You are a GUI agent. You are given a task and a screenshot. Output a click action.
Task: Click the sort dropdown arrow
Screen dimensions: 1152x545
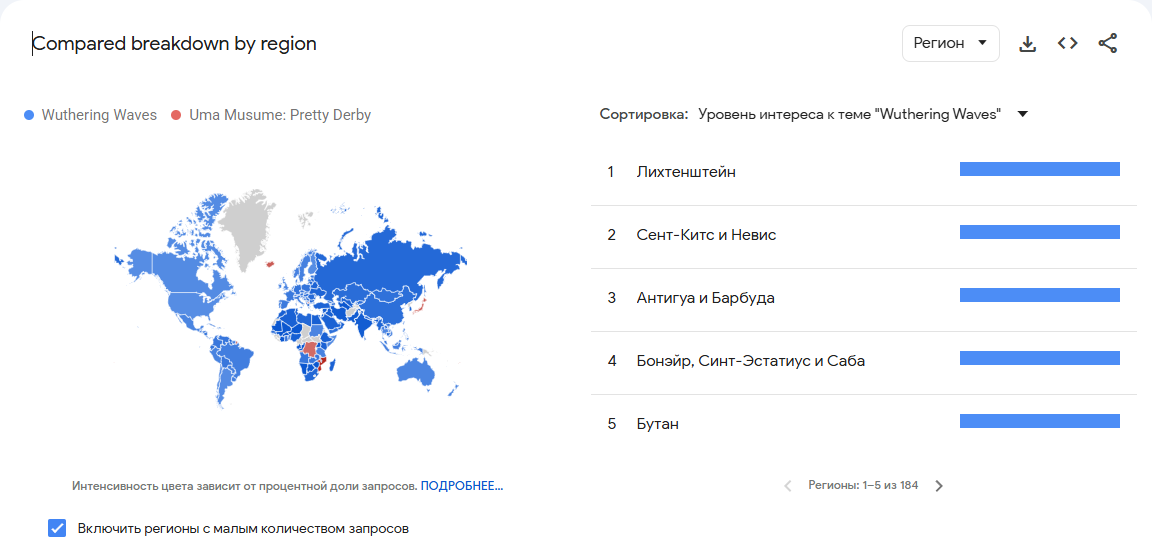pos(1022,115)
